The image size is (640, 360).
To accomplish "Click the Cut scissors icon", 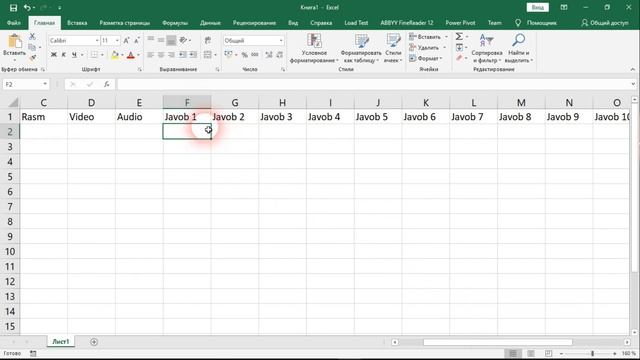I will [x=32, y=37].
